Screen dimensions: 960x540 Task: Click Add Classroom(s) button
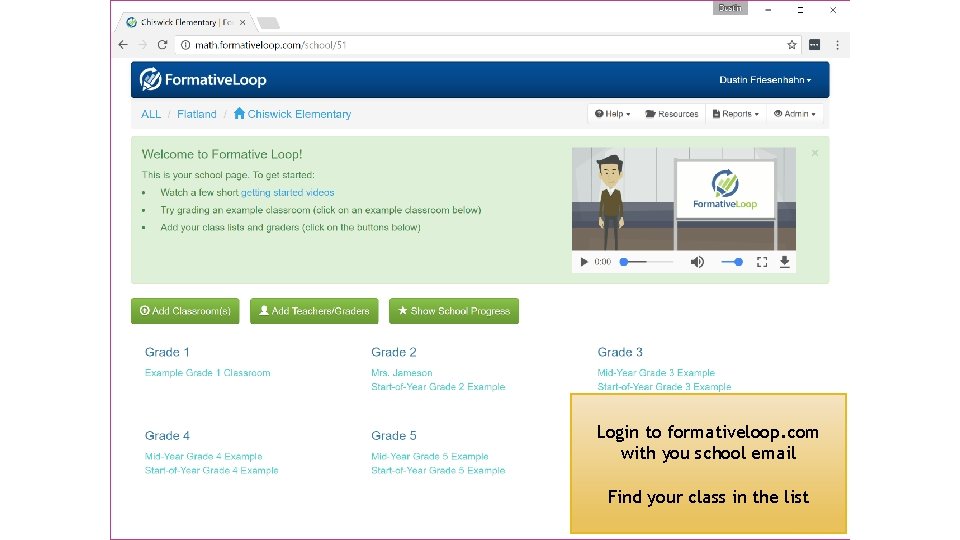(x=185, y=311)
